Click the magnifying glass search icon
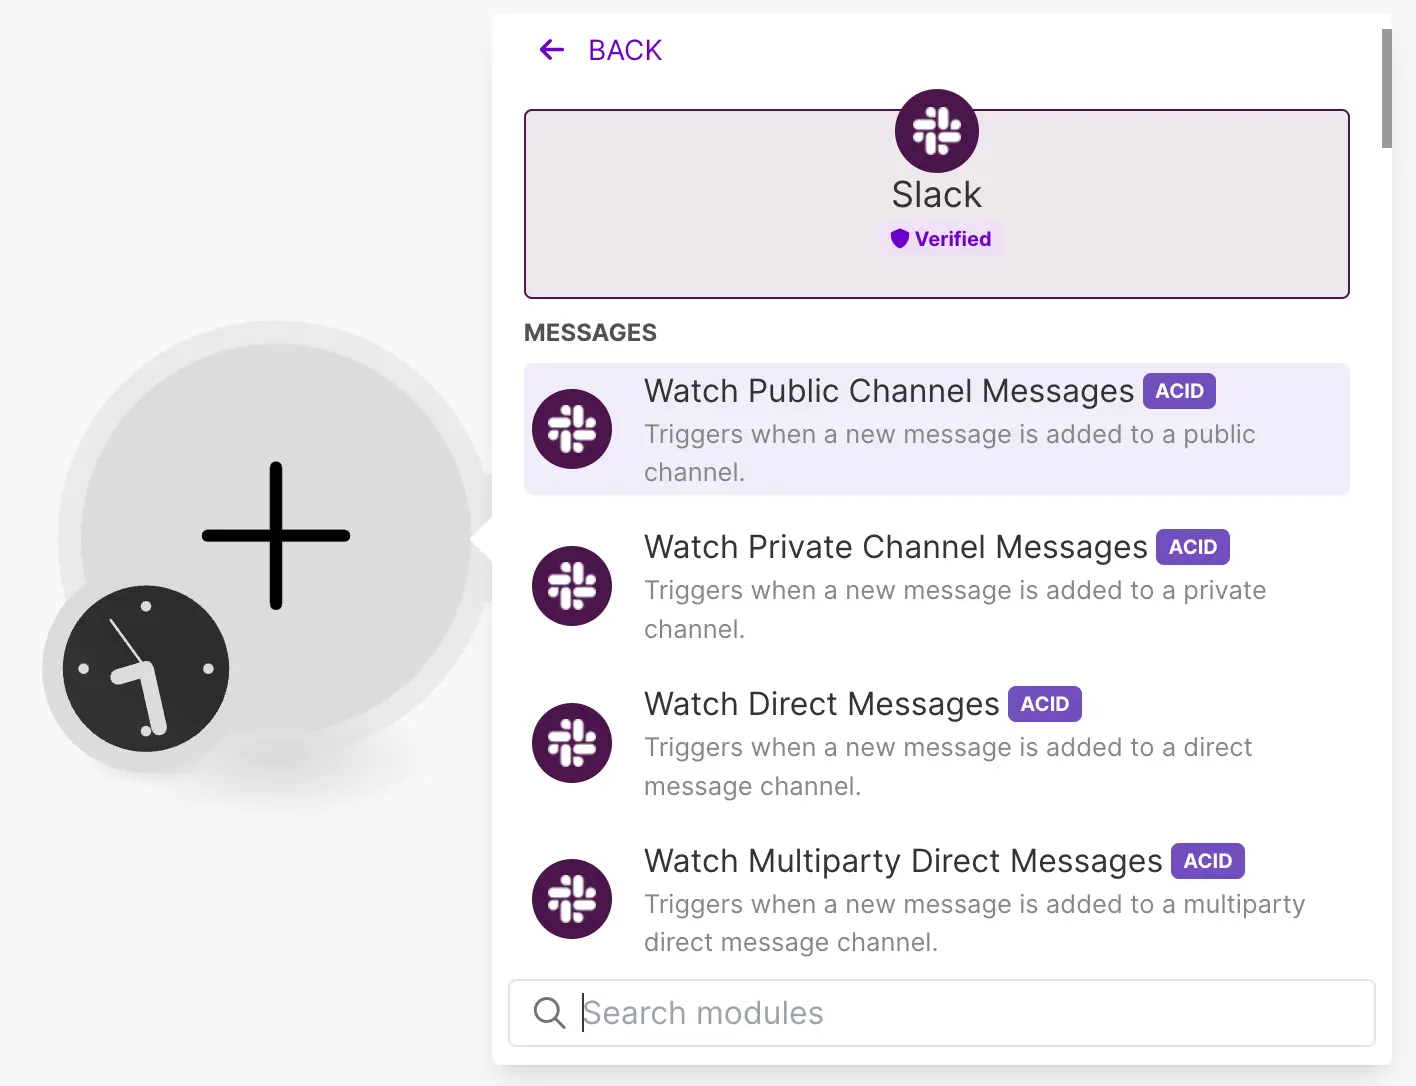The image size is (1416, 1086). [549, 1013]
